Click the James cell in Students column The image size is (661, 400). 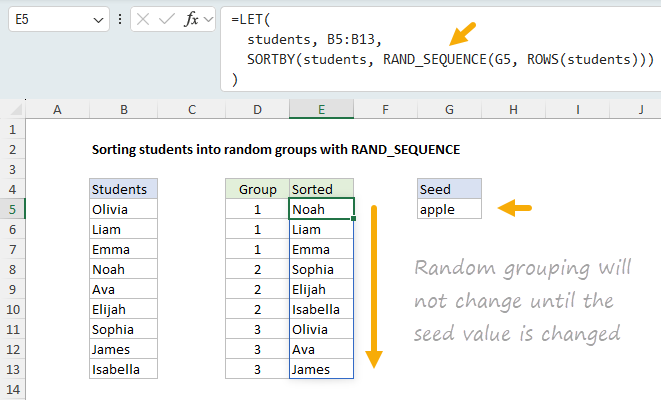point(124,349)
